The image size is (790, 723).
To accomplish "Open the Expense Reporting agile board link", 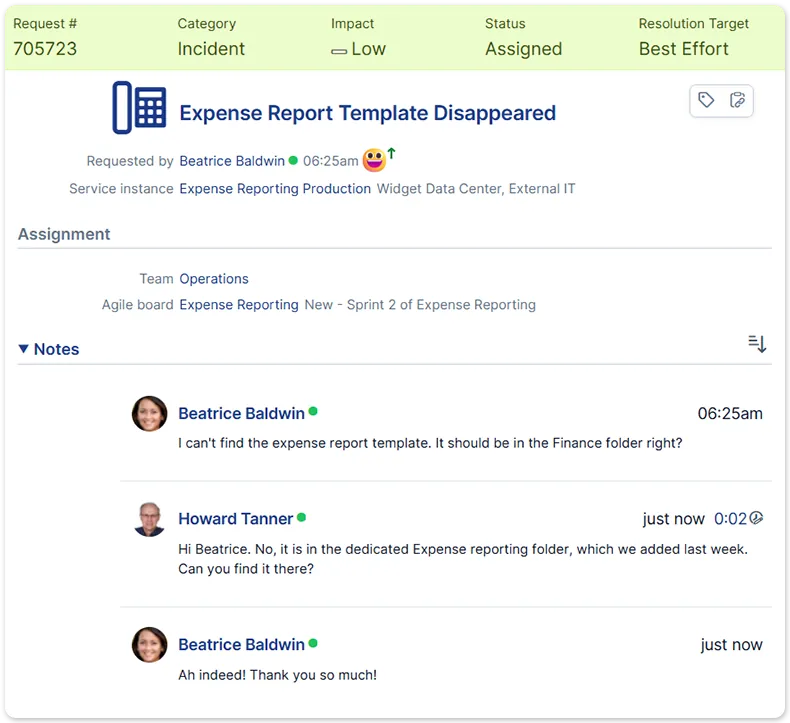I will click(239, 304).
